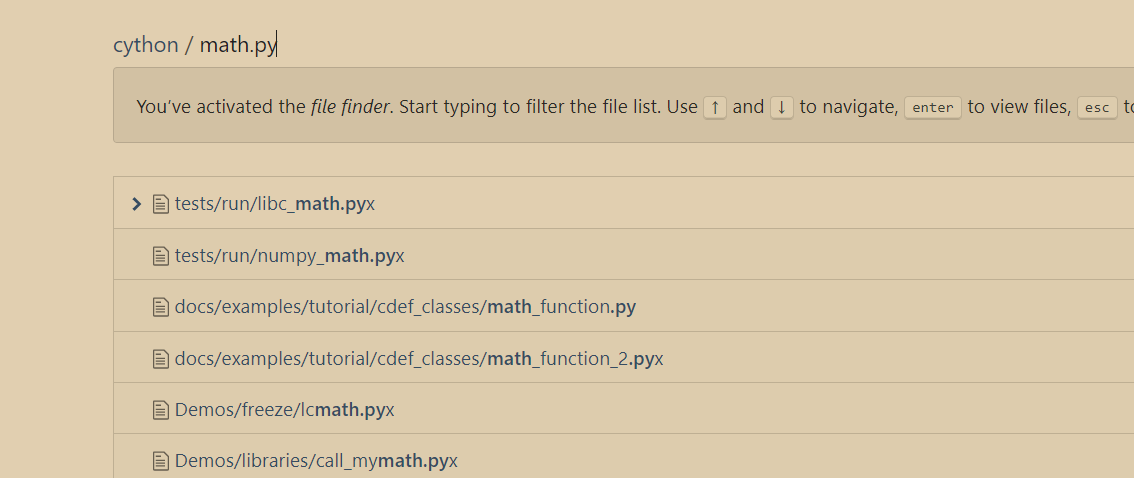
Task: Click file icon beside call_mymath.pyx
Action: [160, 461]
